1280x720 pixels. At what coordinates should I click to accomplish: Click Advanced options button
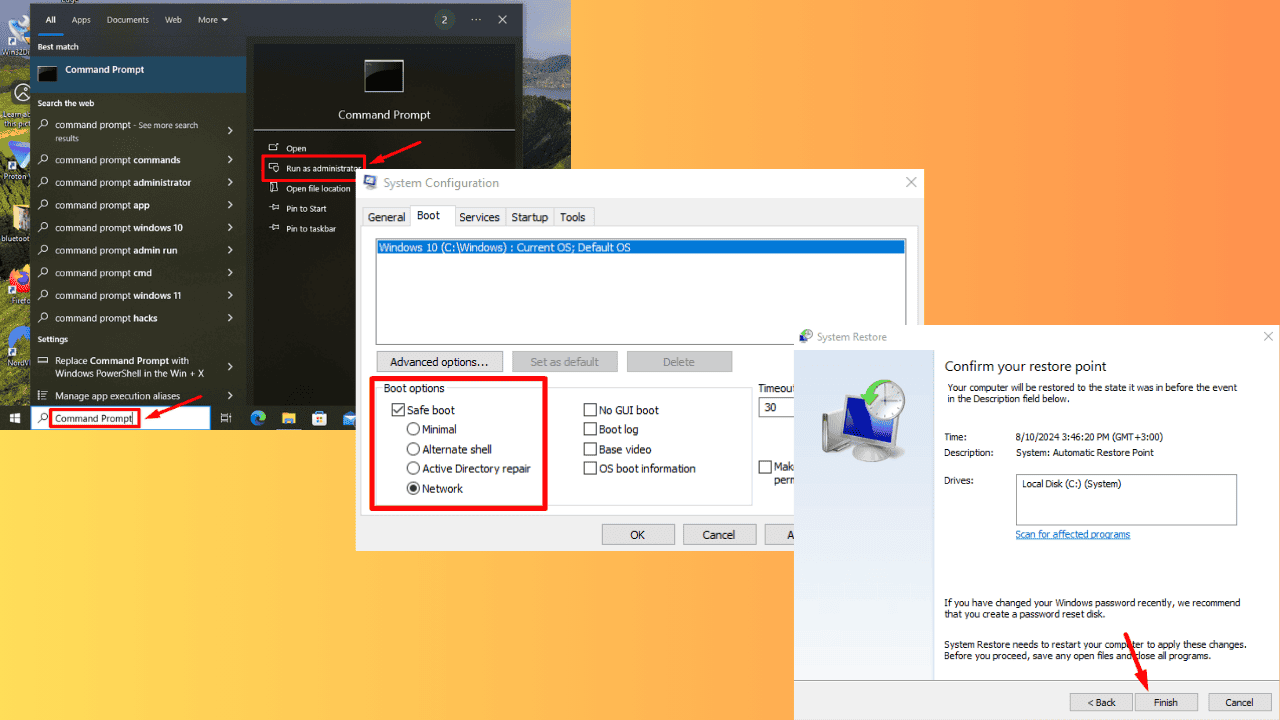click(439, 361)
